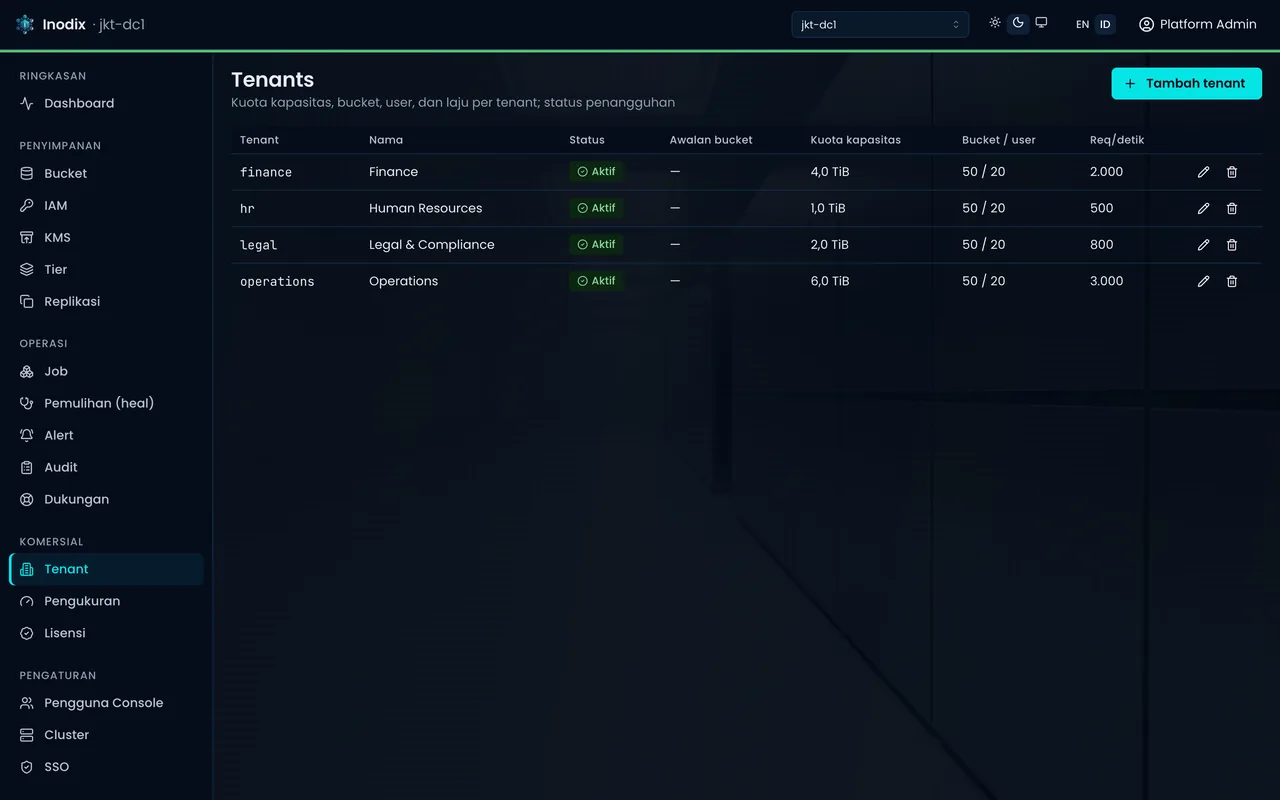Click the Aktif status badge for finance
1280x800 pixels.
(x=596, y=172)
